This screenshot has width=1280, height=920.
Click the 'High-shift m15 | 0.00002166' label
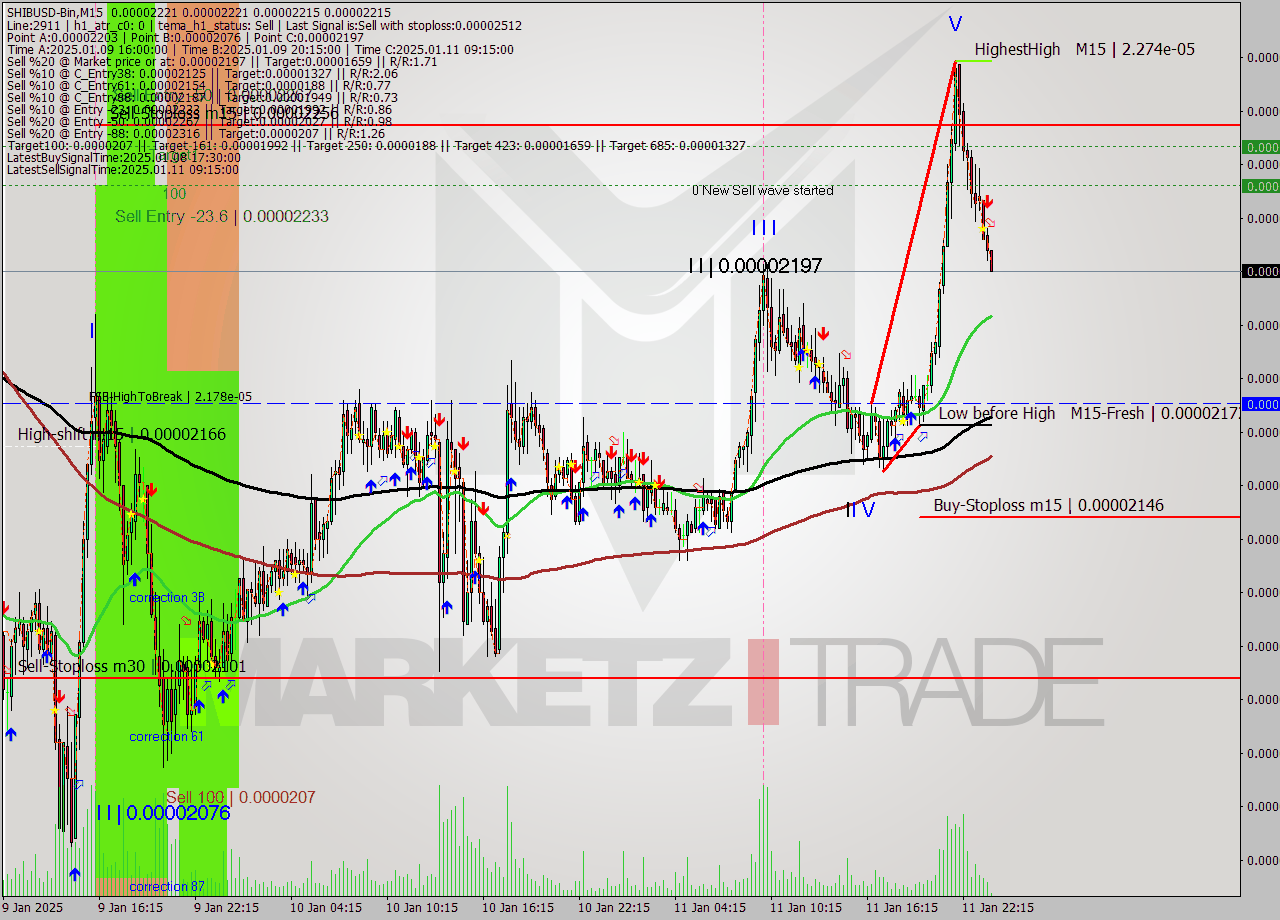(121, 434)
